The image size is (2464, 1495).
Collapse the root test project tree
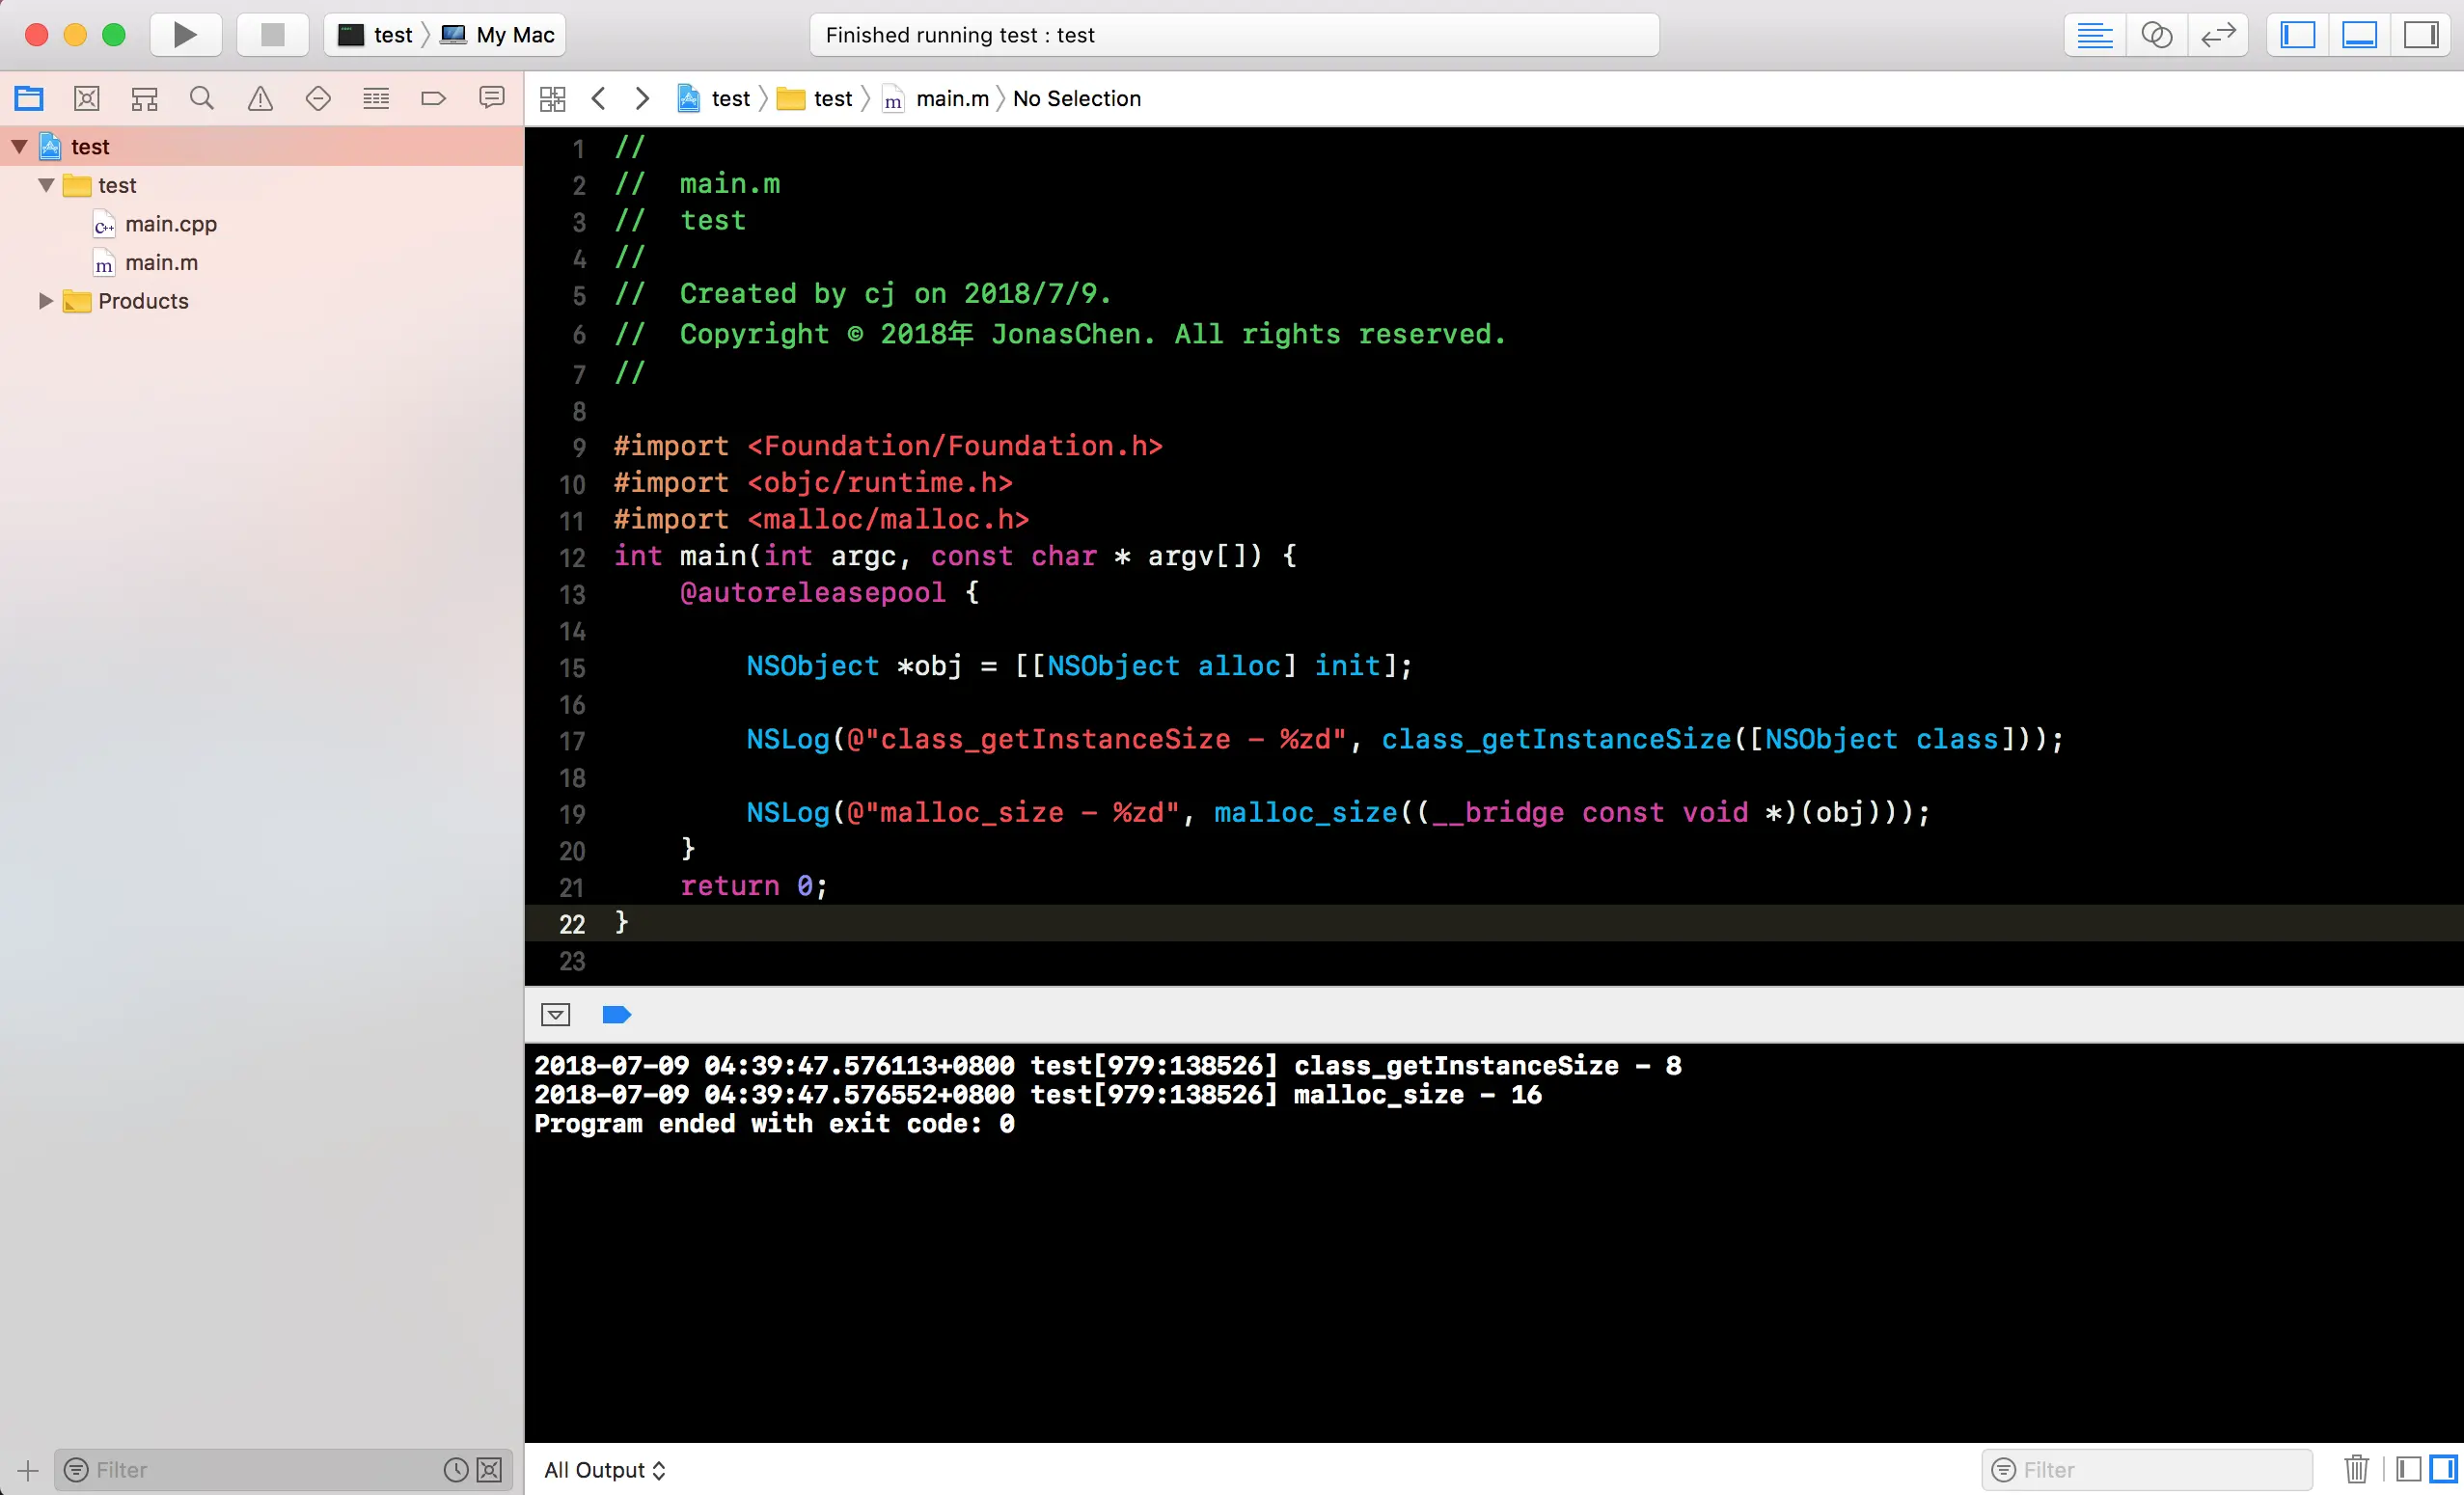pyautogui.click(x=19, y=147)
